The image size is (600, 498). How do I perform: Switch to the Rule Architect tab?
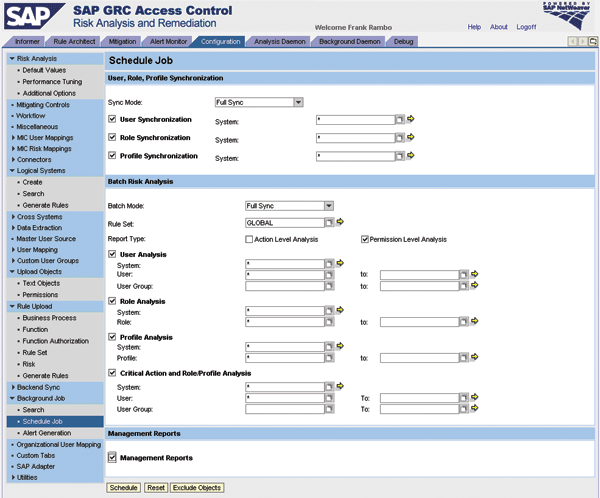(x=76, y=41)
